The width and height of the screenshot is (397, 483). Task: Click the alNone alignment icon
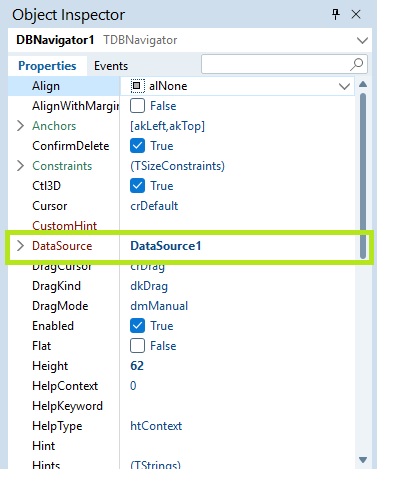(x=137, y=86)
